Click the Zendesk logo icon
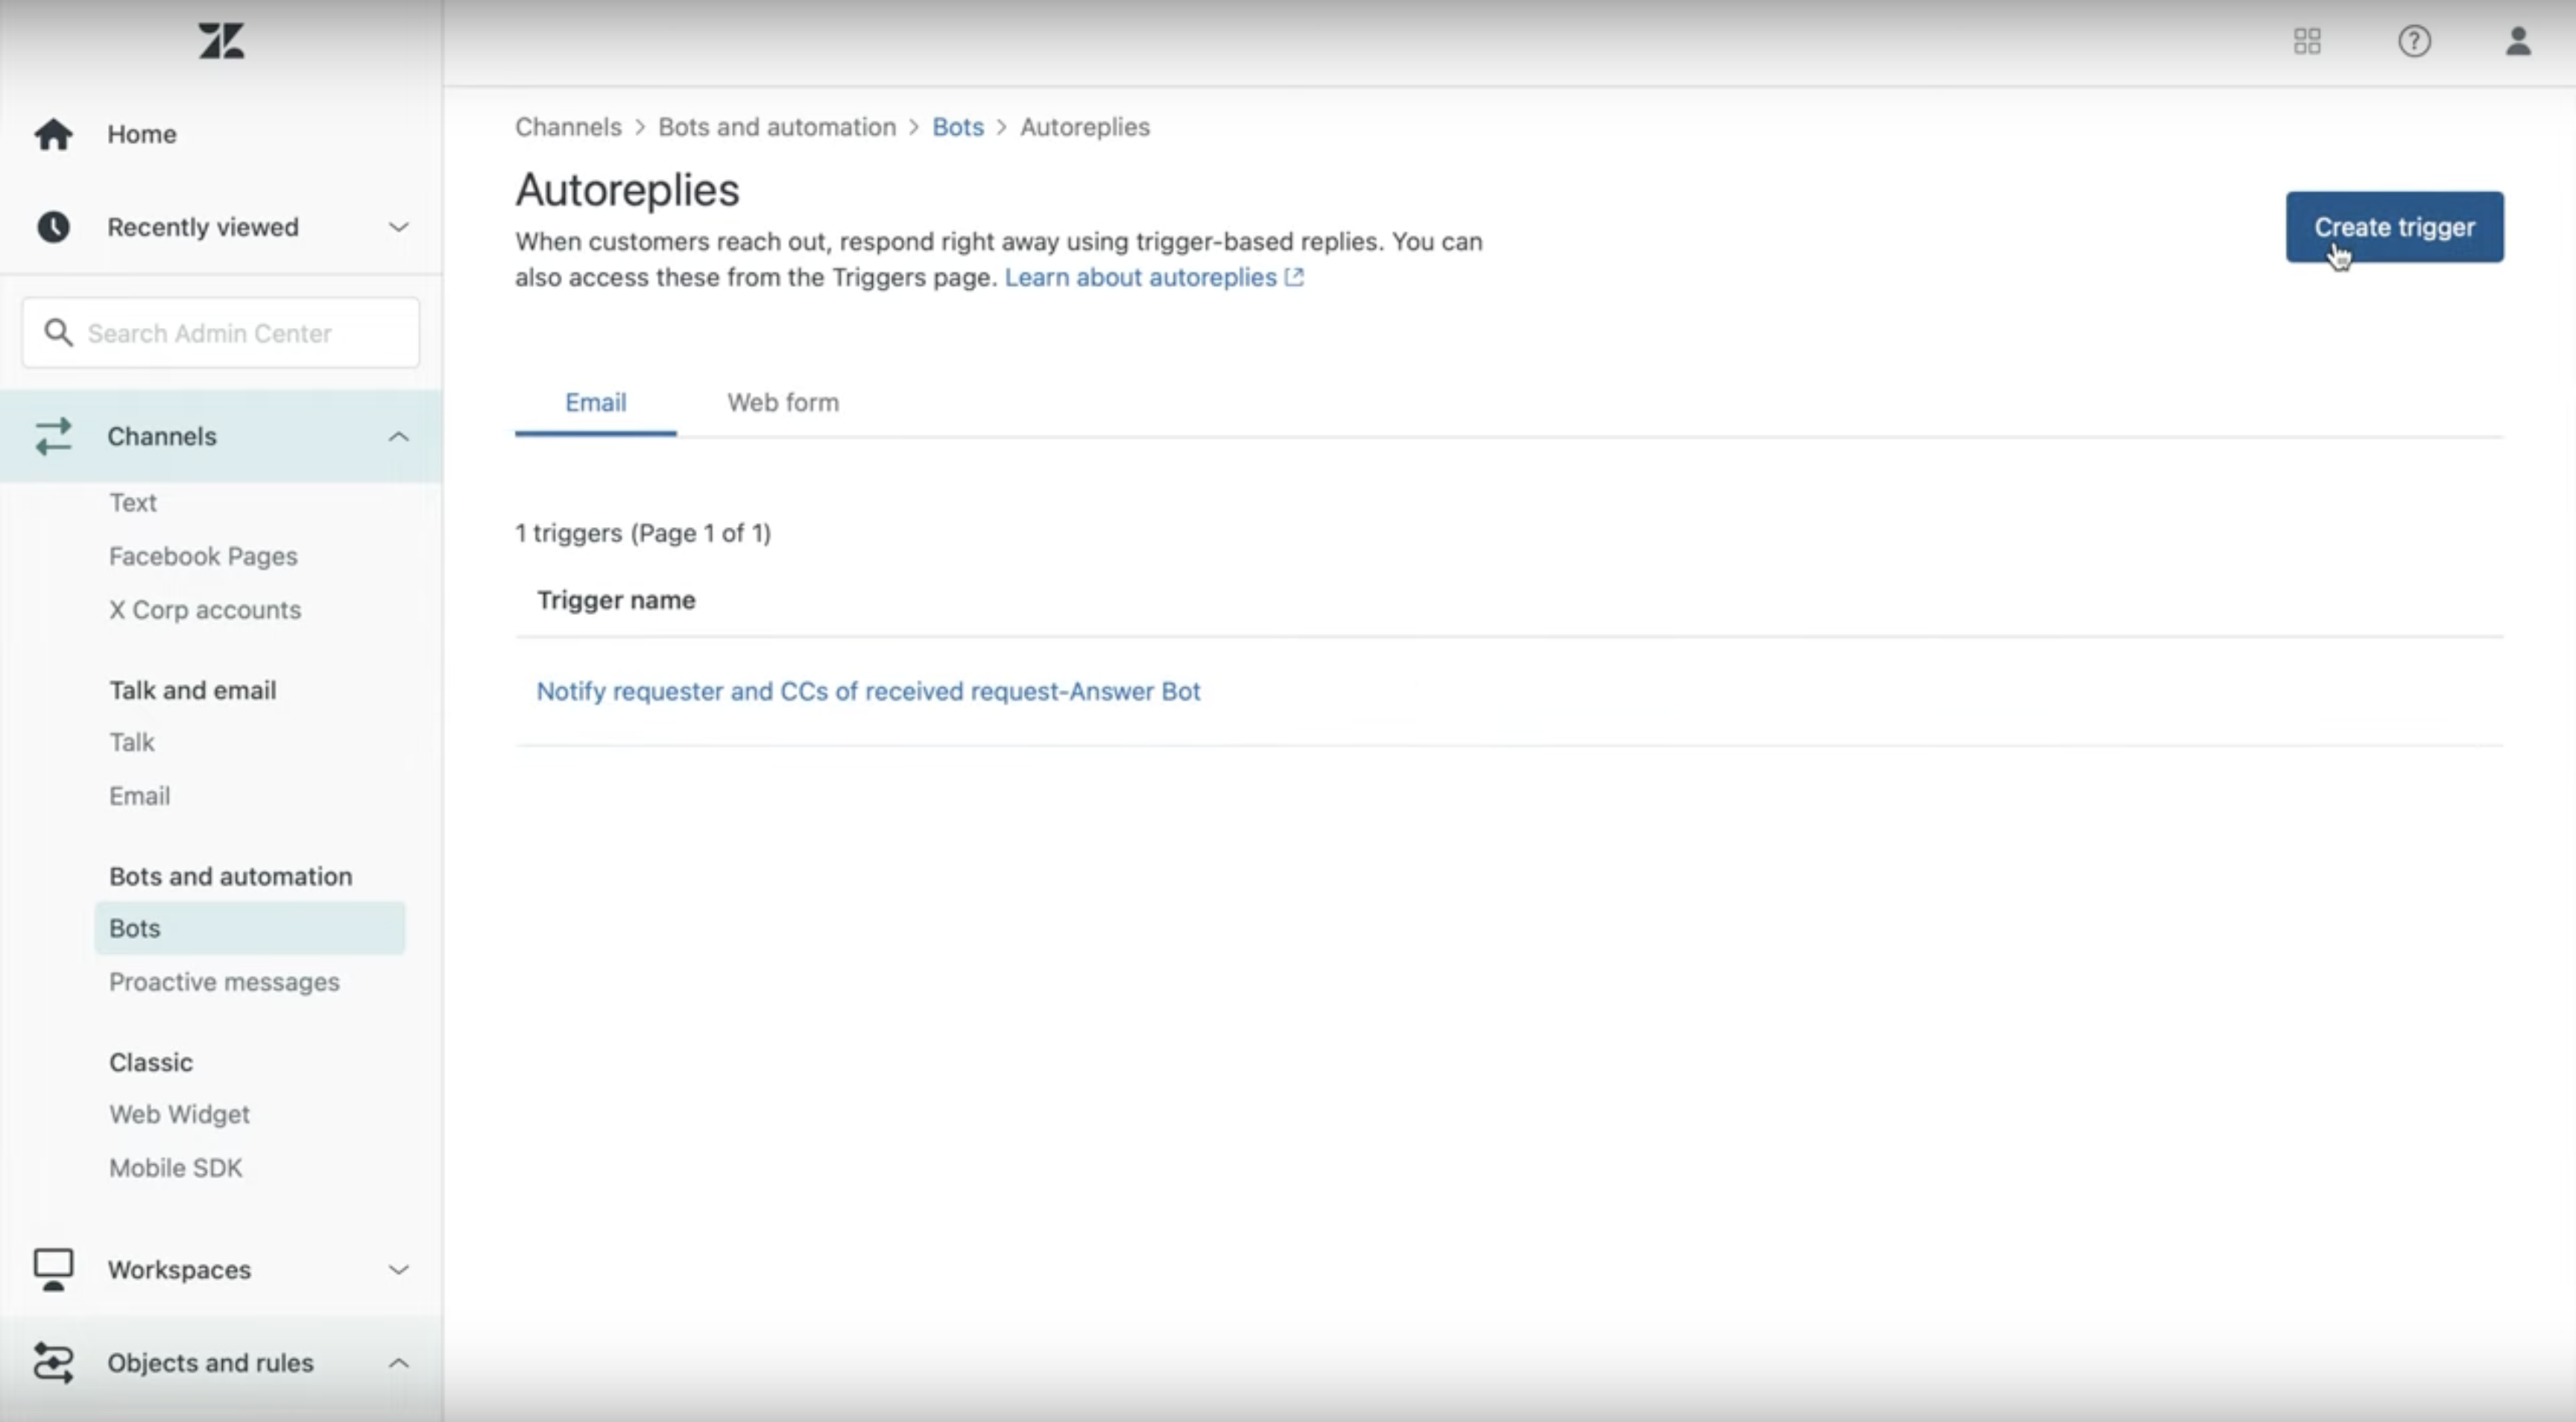The image size is (2576, 1422). tap(221, 41)
